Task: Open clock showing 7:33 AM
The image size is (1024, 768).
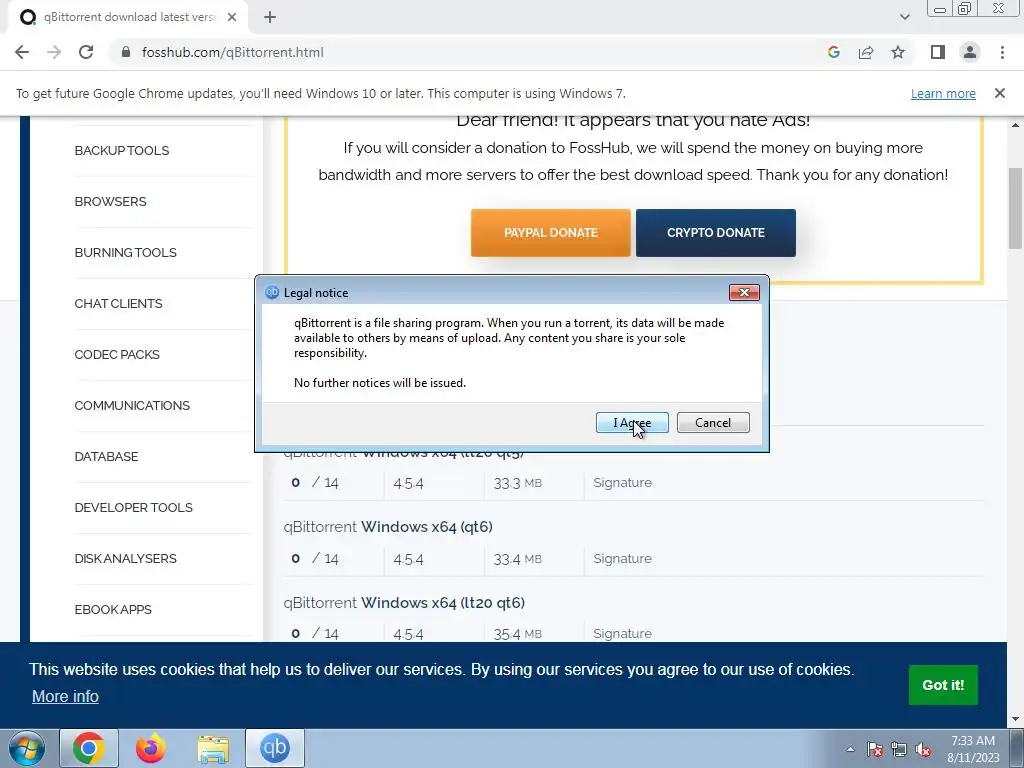Action: (x=973, y=749)
